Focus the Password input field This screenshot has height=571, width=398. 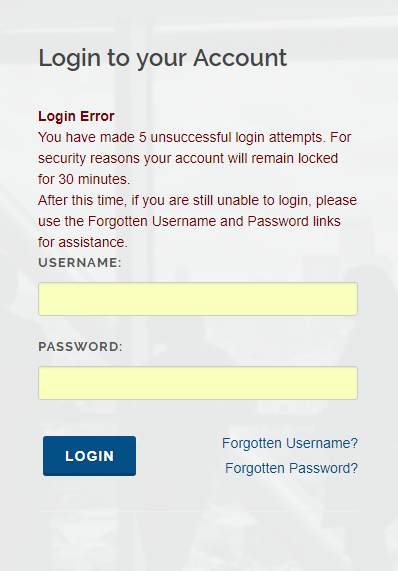(198, 383)
